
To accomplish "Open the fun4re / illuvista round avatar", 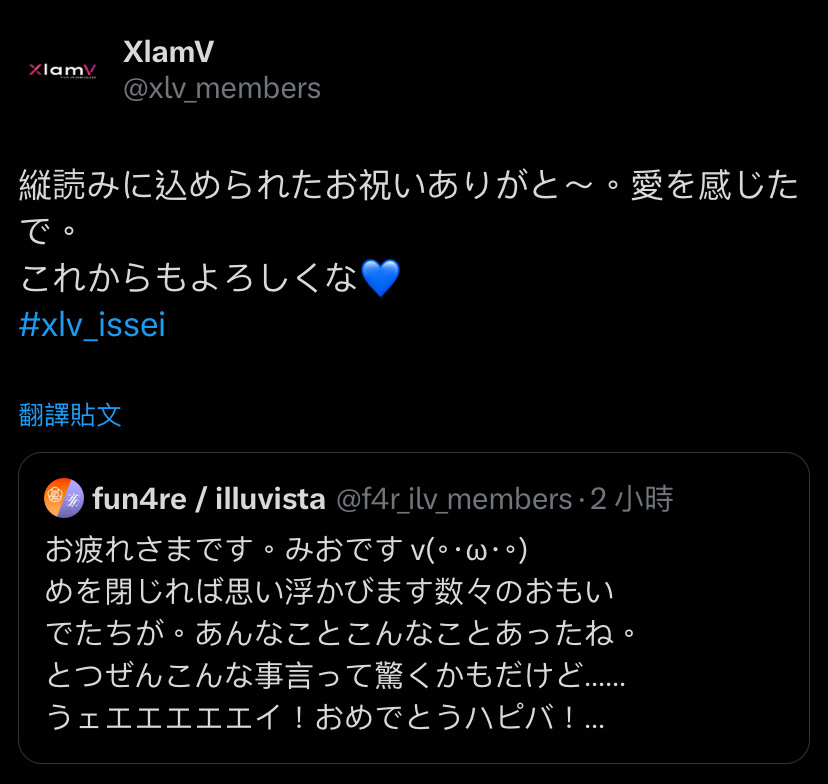I will click(x=64, y=498).
